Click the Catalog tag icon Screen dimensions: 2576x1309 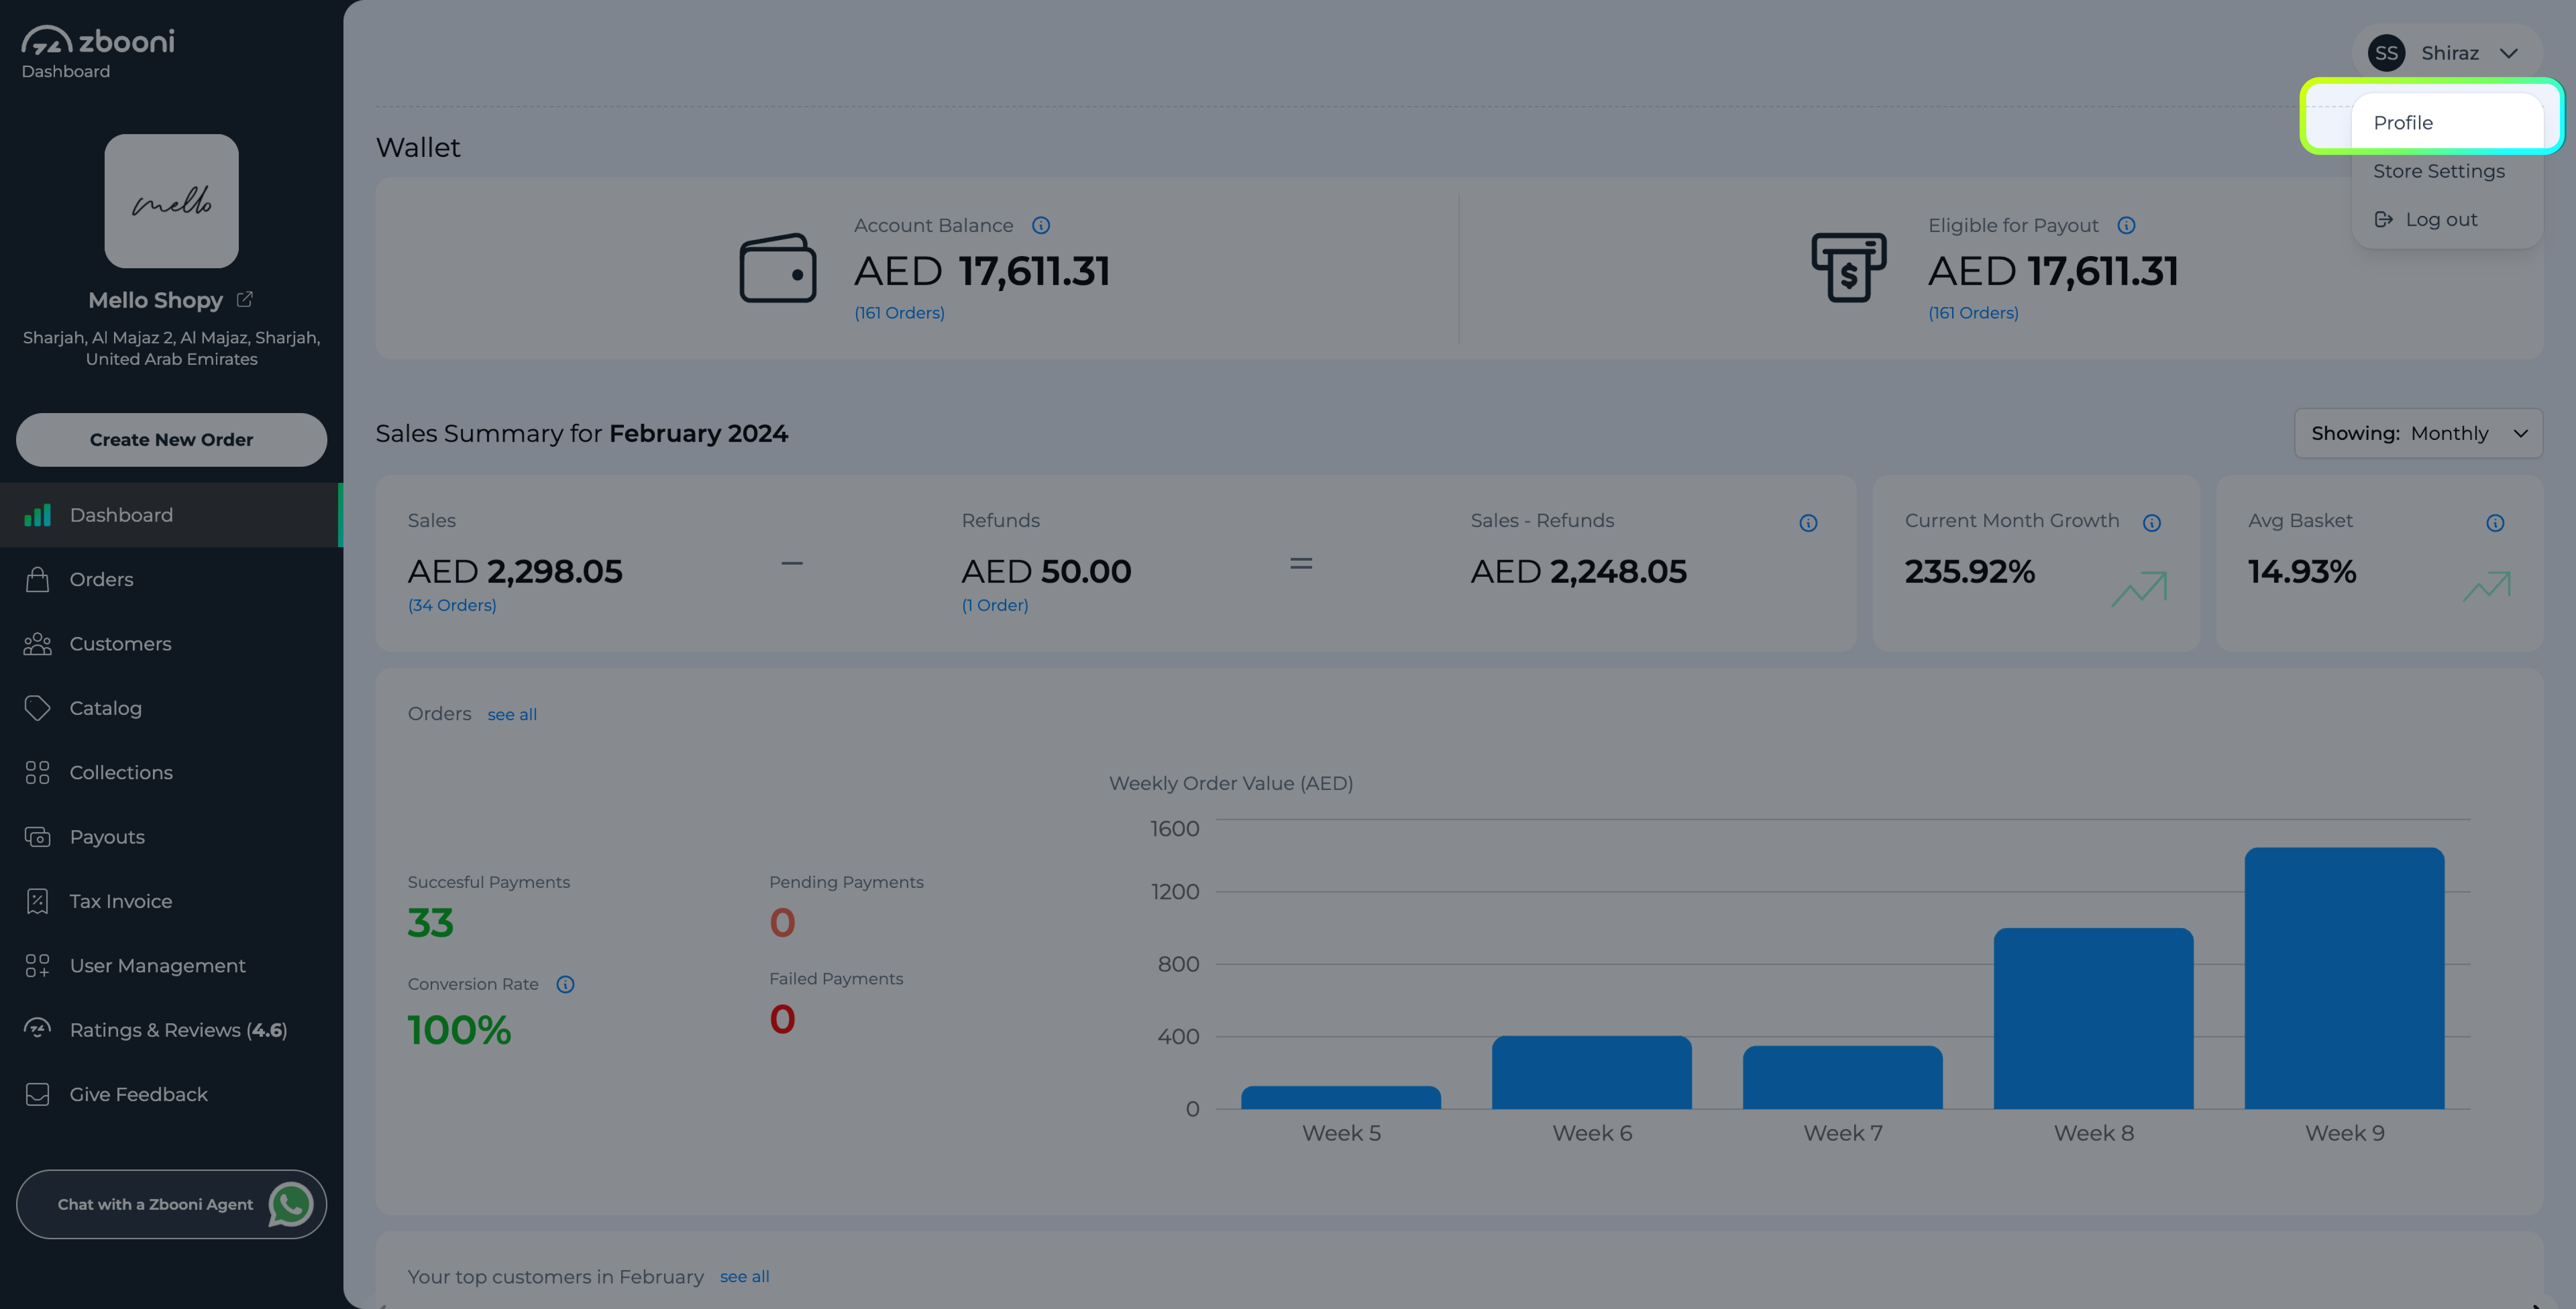pyautogui.click(x=37, y=708)
